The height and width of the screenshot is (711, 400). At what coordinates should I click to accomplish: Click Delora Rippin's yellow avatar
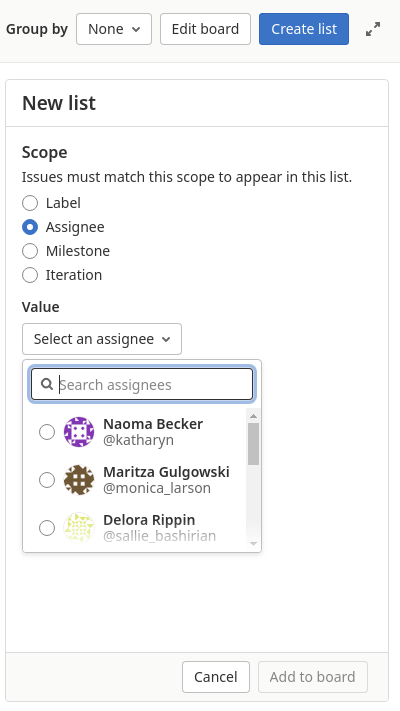[x=79, y=527]
